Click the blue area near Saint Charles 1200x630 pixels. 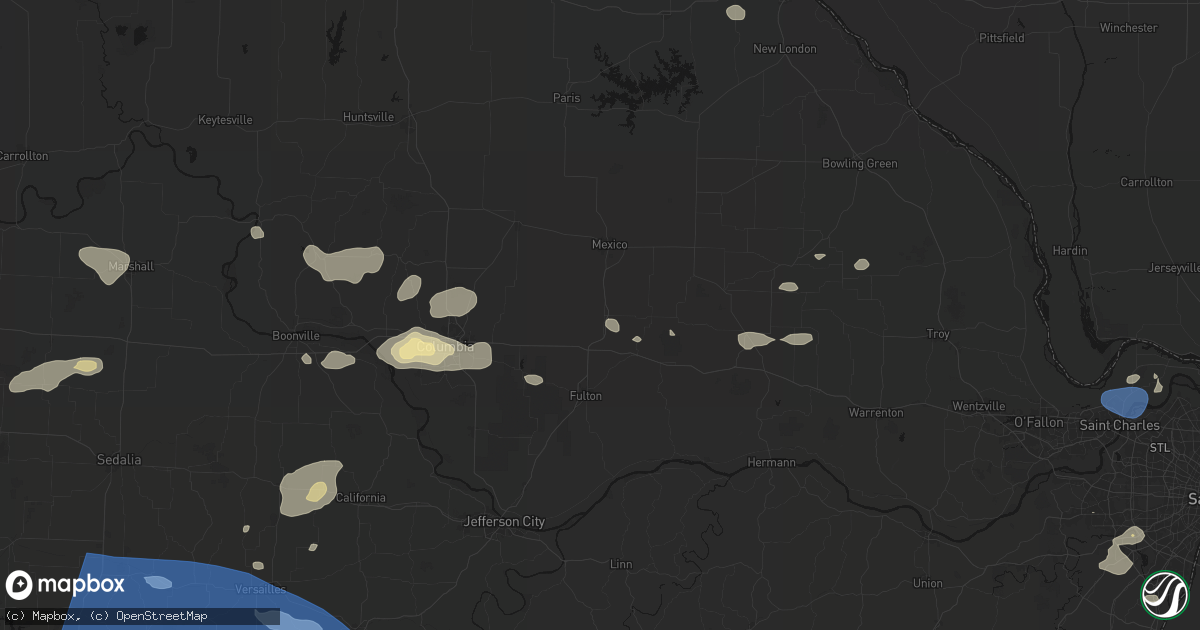1124,403
